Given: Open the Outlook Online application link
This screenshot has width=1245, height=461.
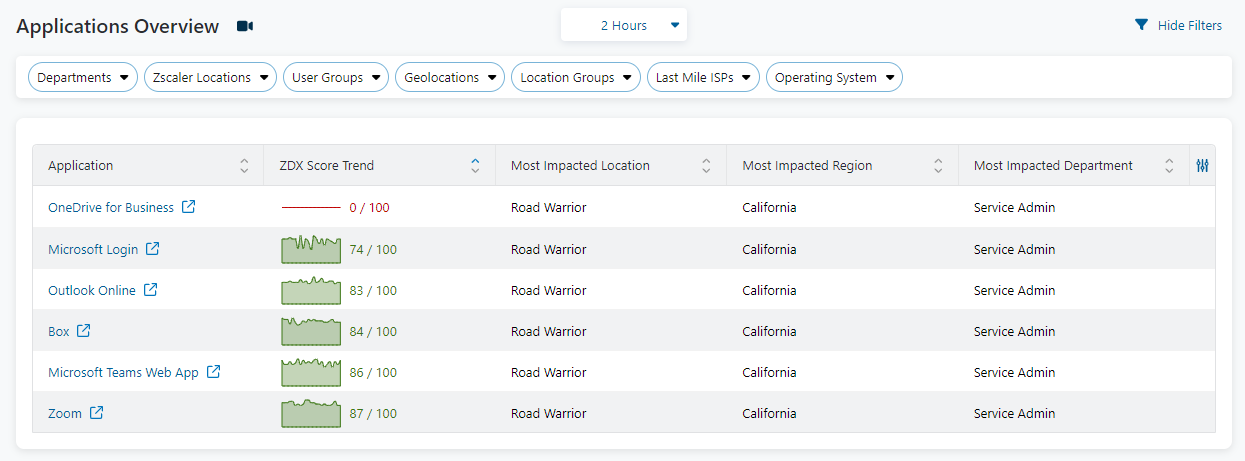Looking at the screenshot, I should click(x=92, y=290).
